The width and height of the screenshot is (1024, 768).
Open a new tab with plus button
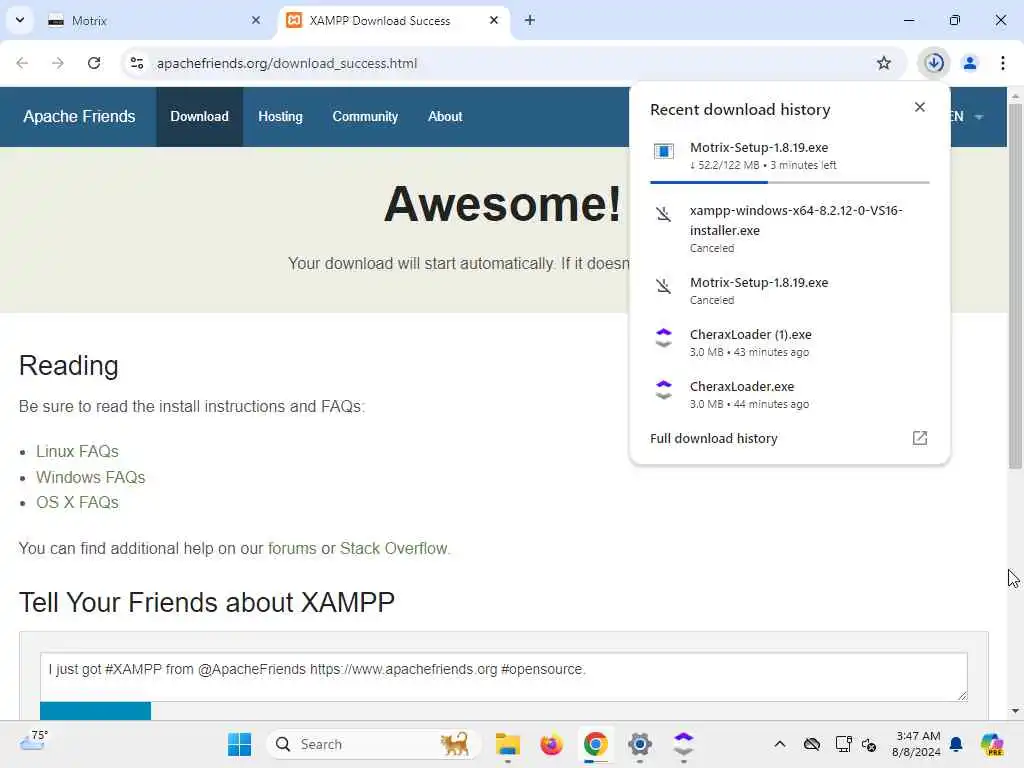pos(530,20)
